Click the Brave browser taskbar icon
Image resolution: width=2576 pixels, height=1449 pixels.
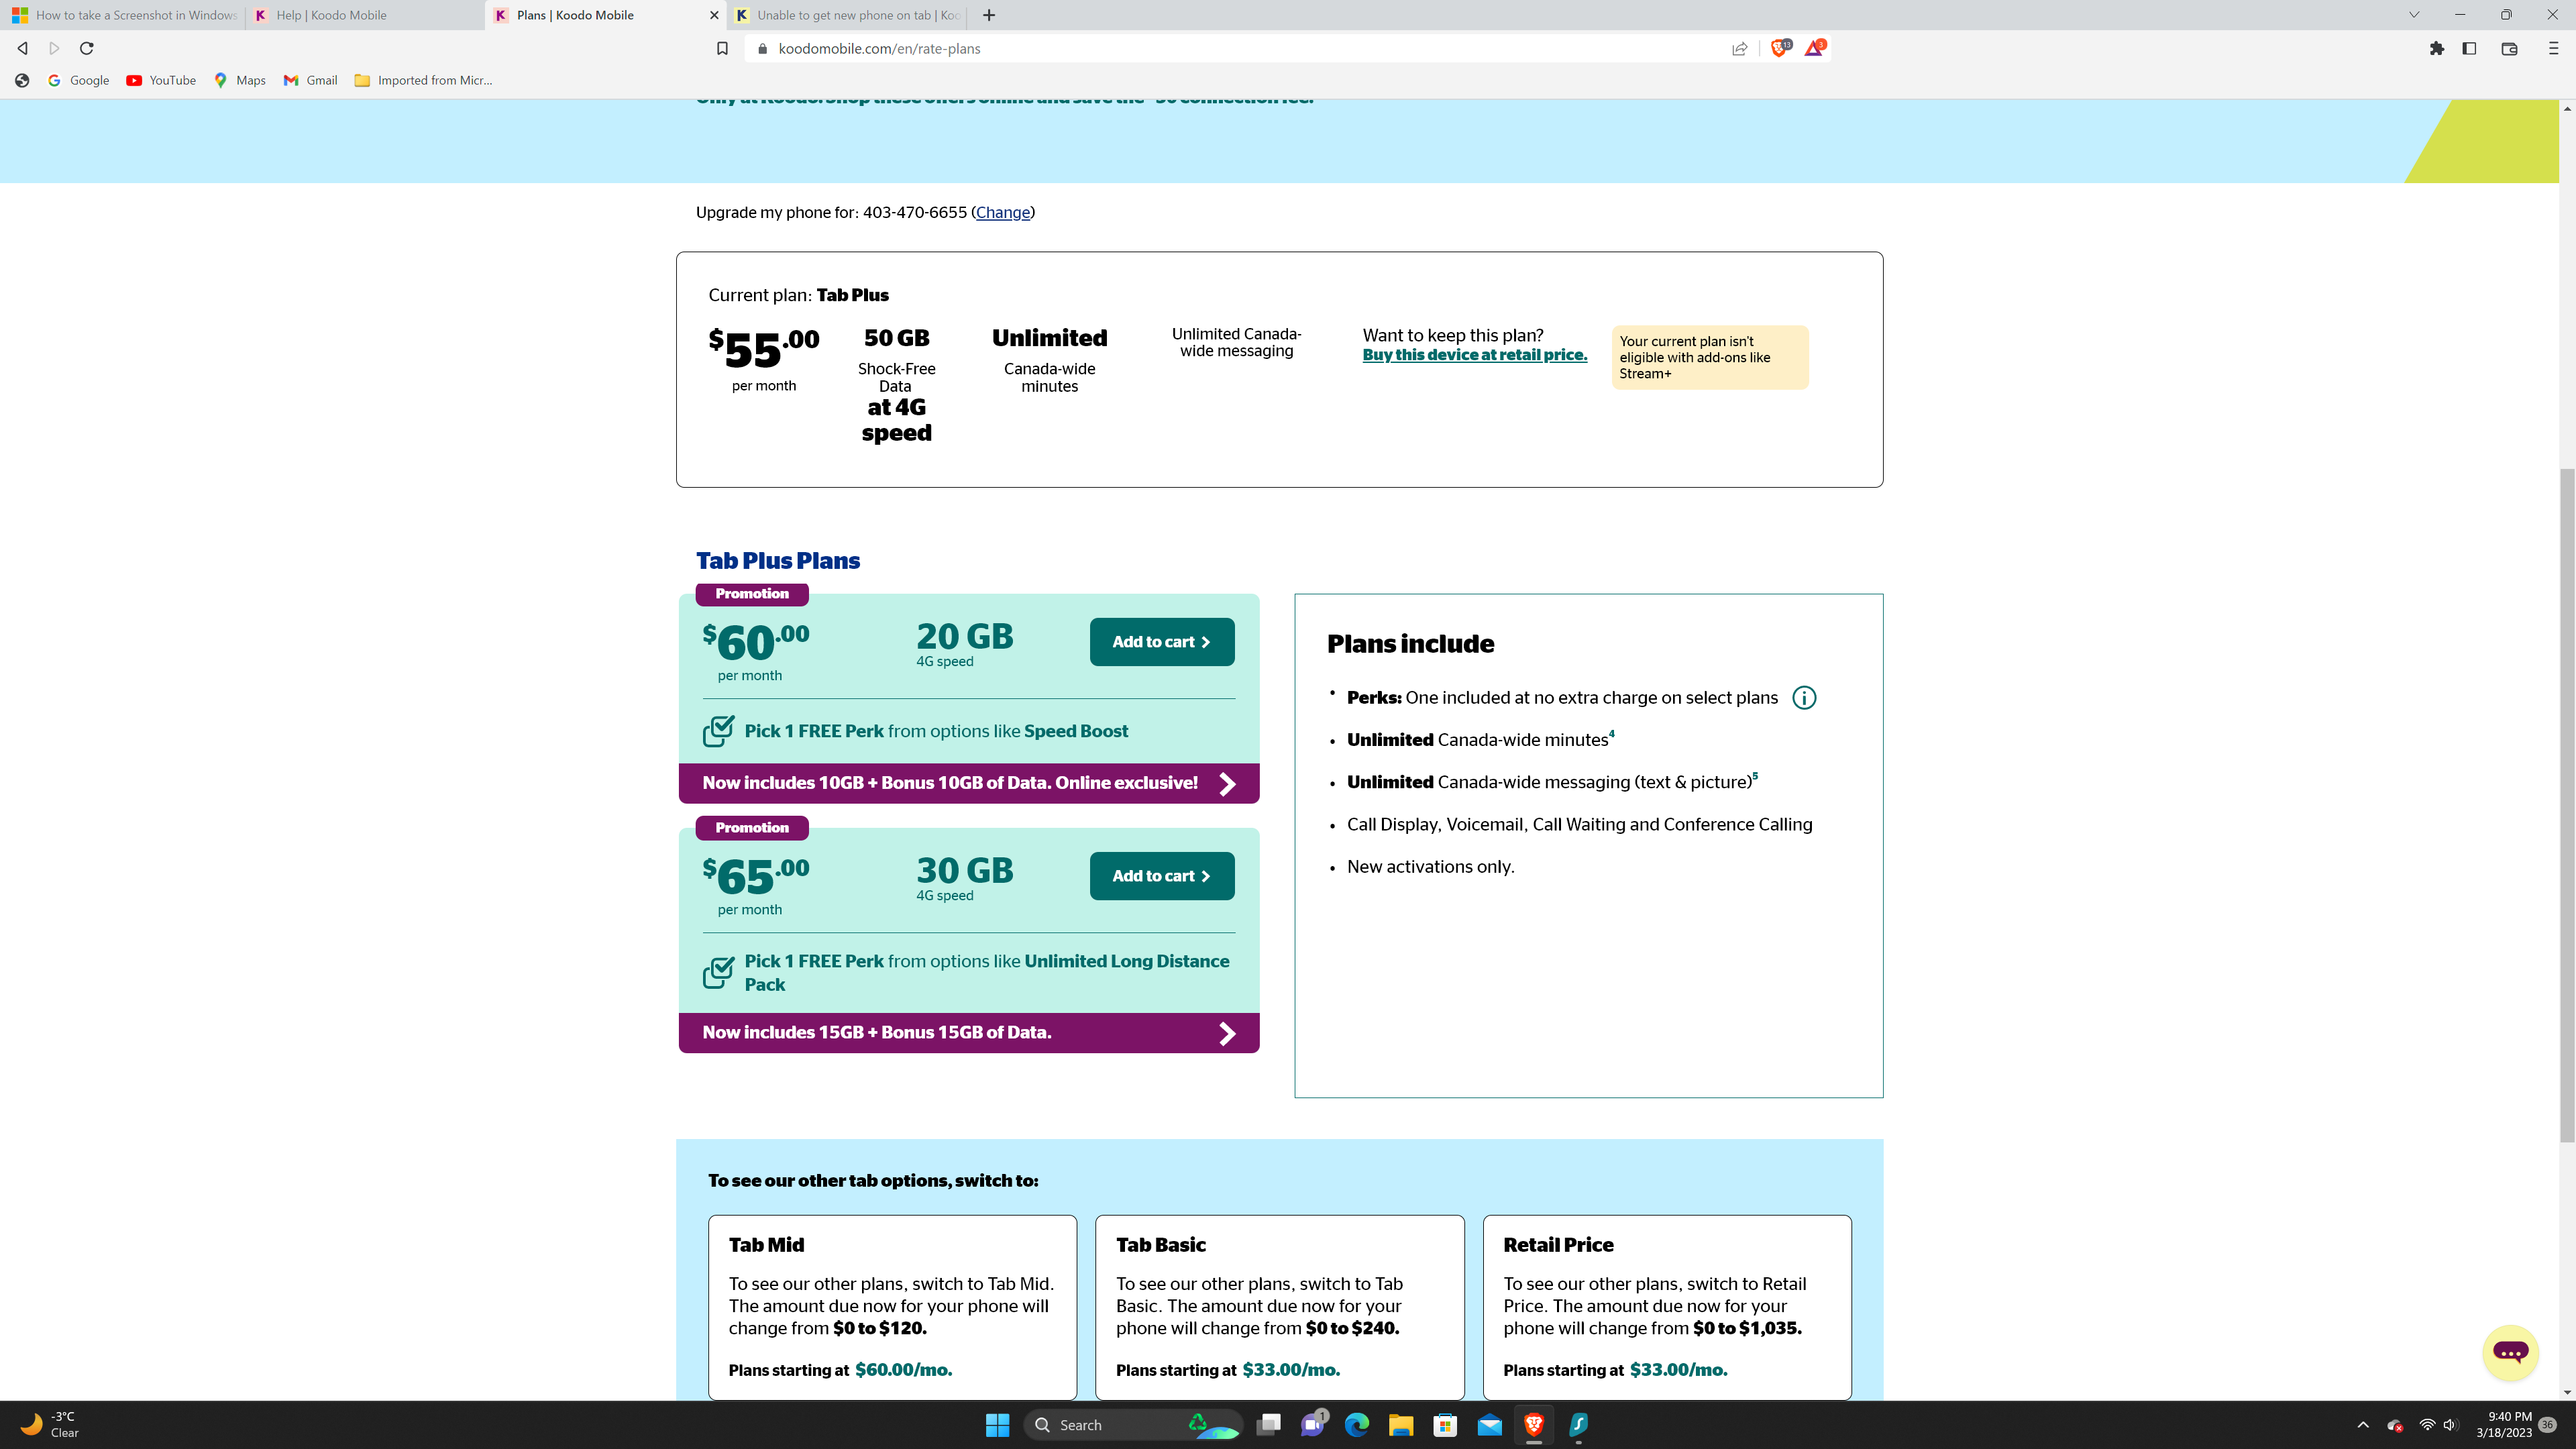[1534, 1425]
